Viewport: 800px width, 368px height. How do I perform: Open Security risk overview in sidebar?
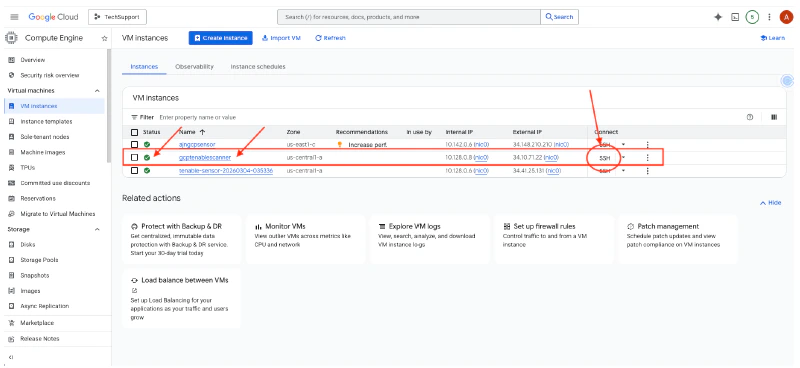click(49, 76)
